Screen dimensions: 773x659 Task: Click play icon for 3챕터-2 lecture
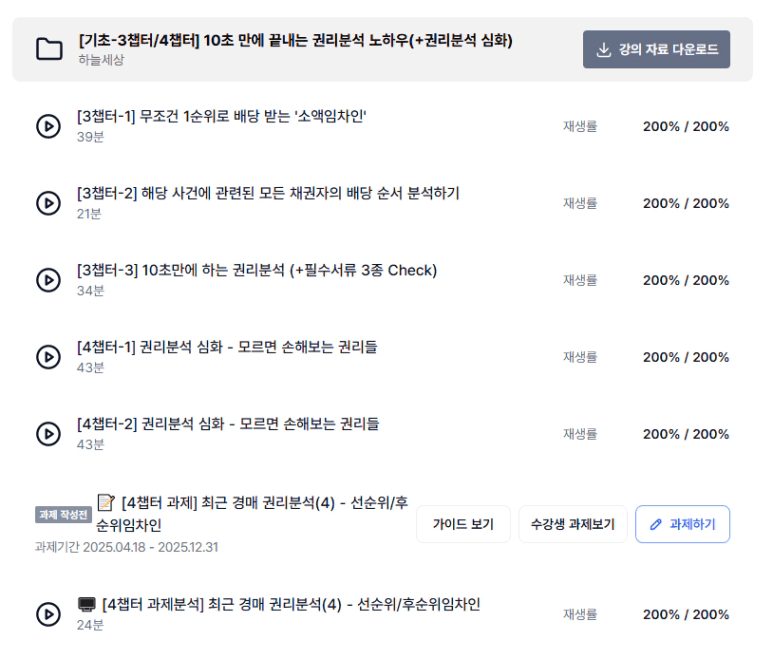click(x=48, y=203)
